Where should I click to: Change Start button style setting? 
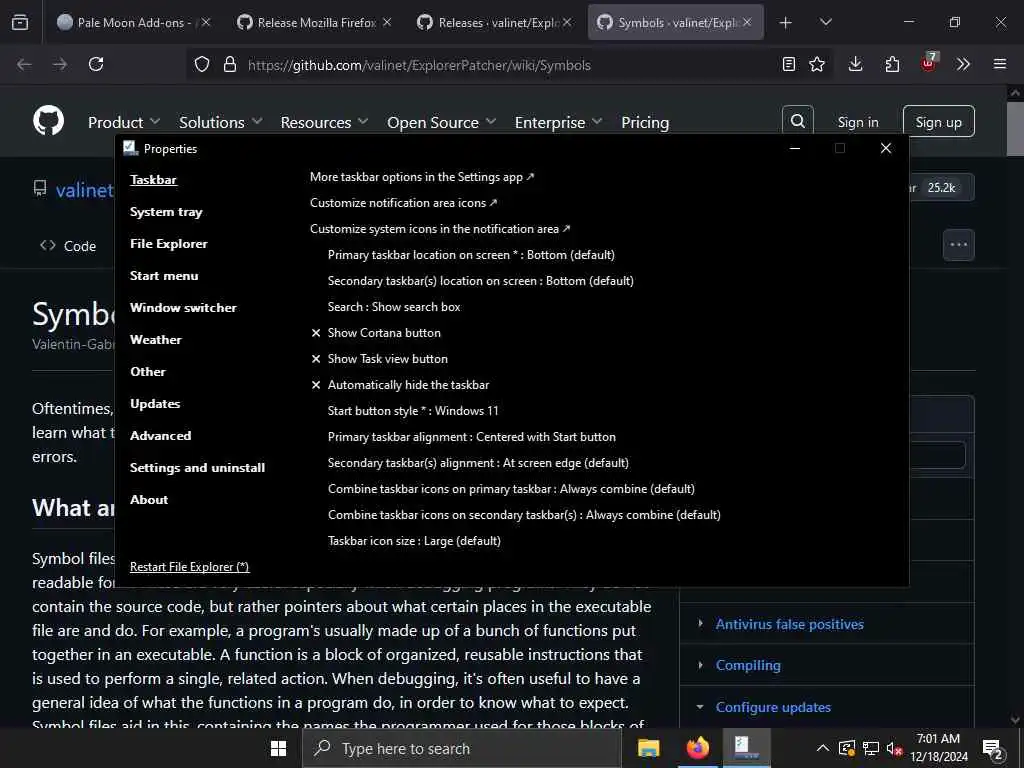[413, 411]
